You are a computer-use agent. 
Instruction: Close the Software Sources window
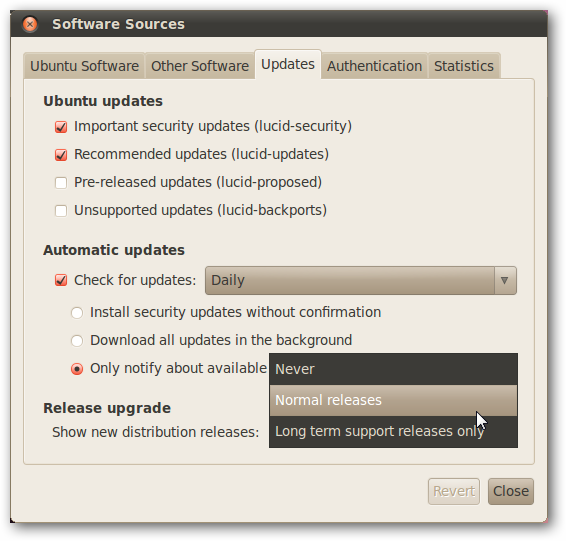[x=30, y=24]
